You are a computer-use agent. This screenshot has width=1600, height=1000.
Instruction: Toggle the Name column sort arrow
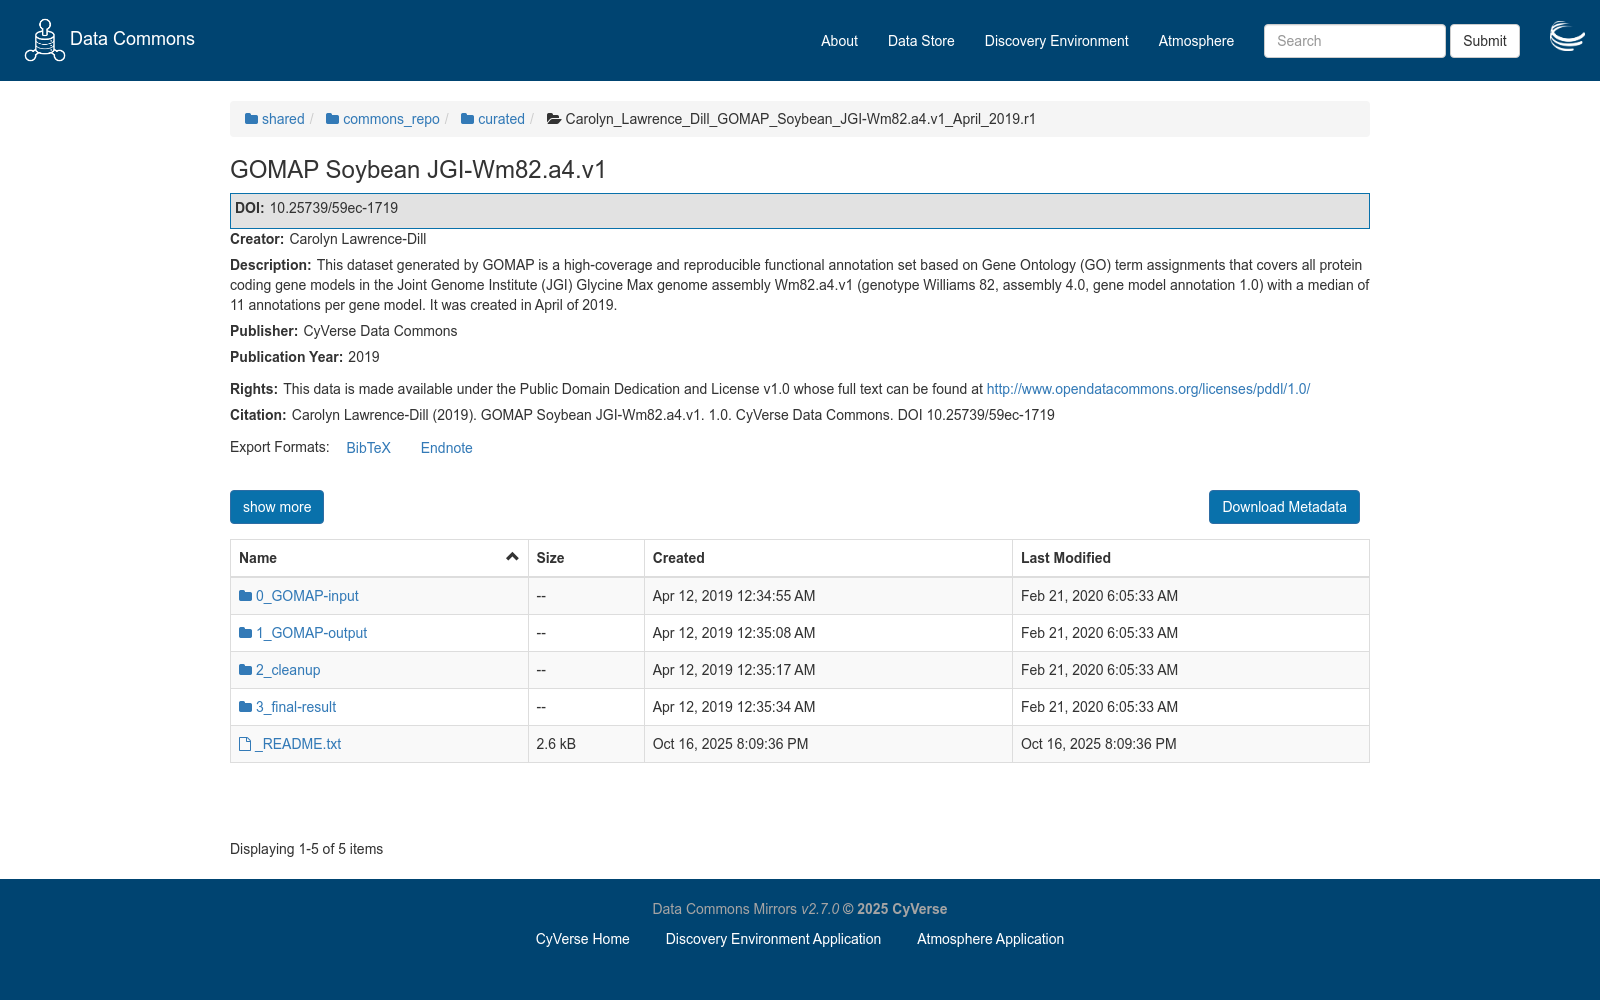point(512,557)
